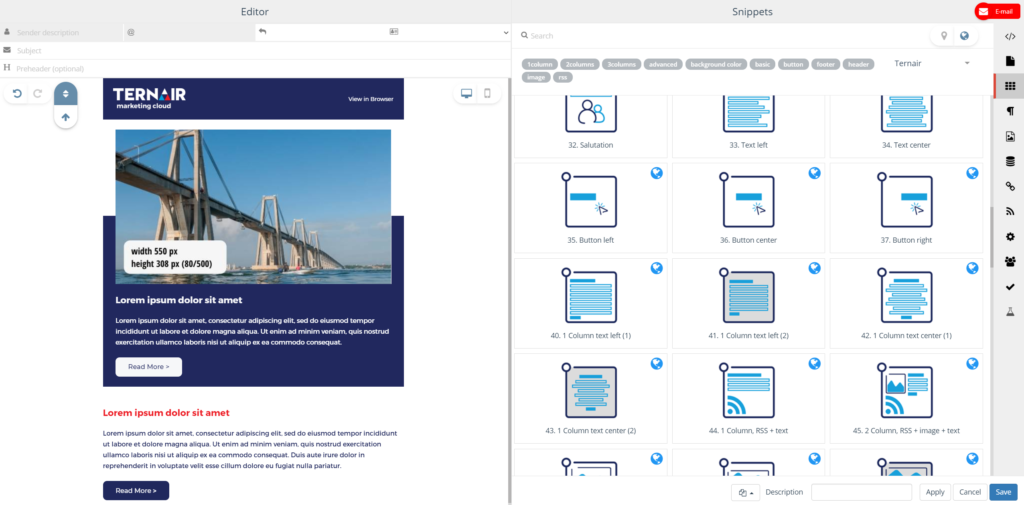Open the HTML source code panel
1024x505 pixels.
1010,37
